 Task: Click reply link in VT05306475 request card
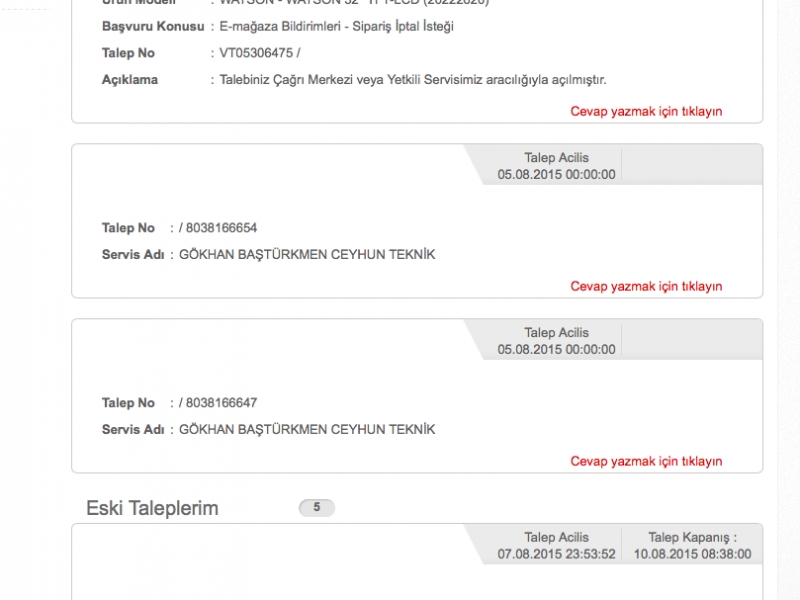646,111
